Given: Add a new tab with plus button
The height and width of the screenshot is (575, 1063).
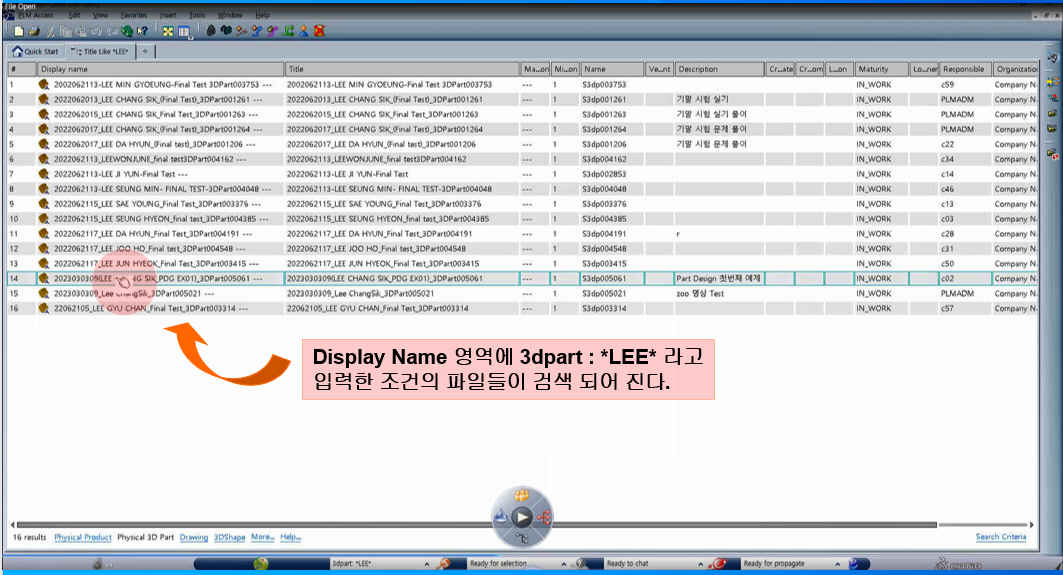Looking at the screenshot, I should pos(146,51).
